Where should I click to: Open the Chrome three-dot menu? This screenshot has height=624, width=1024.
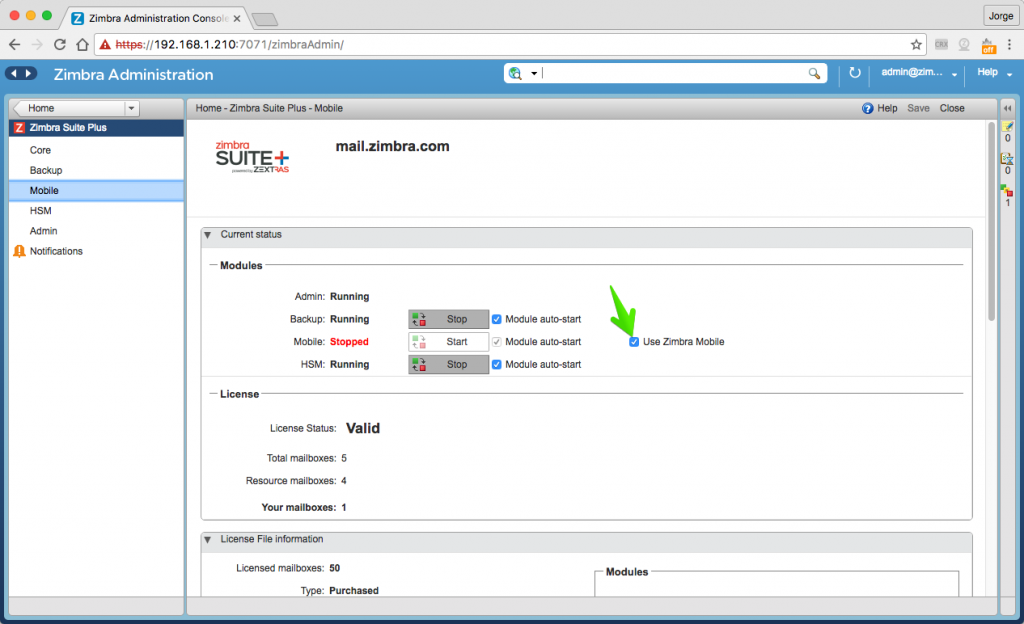pyautogui.click(x=1010, y=44)
